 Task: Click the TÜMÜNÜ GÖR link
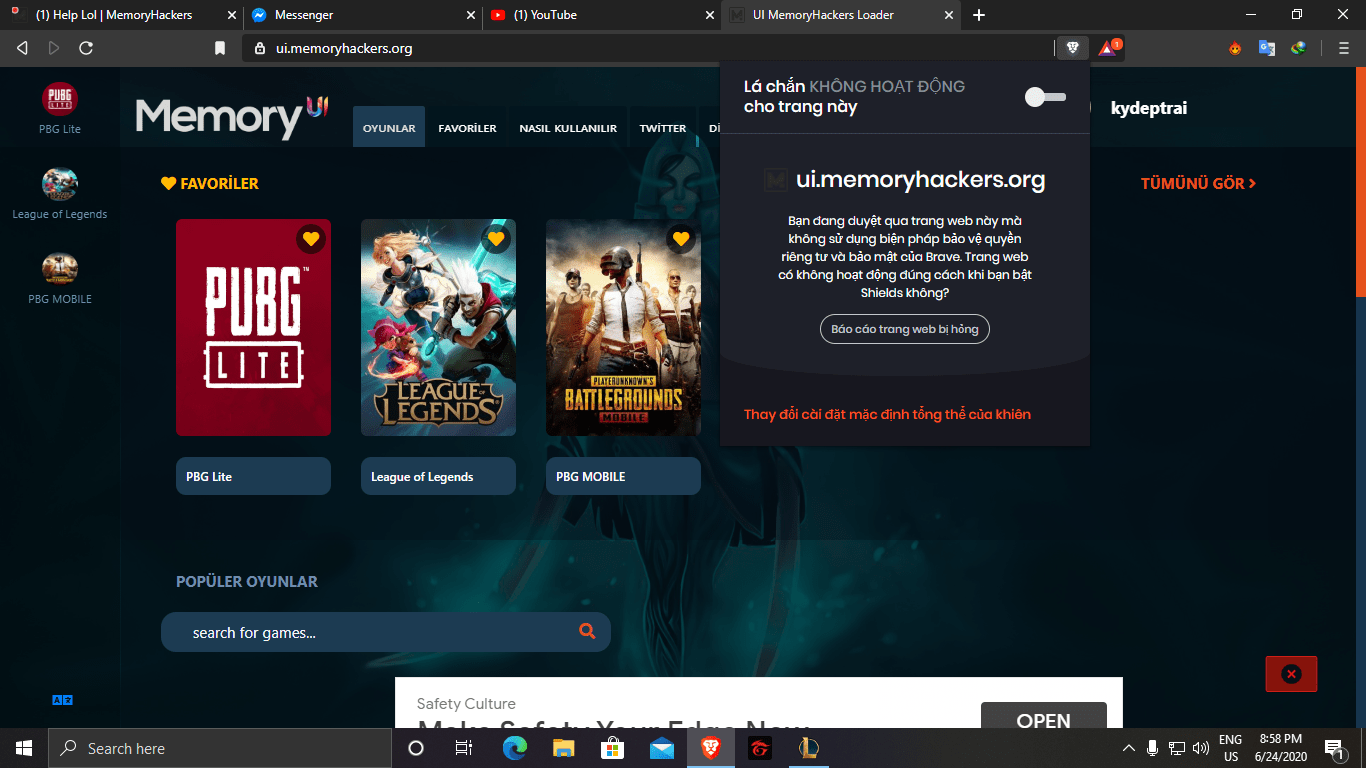click(1198, 183)
